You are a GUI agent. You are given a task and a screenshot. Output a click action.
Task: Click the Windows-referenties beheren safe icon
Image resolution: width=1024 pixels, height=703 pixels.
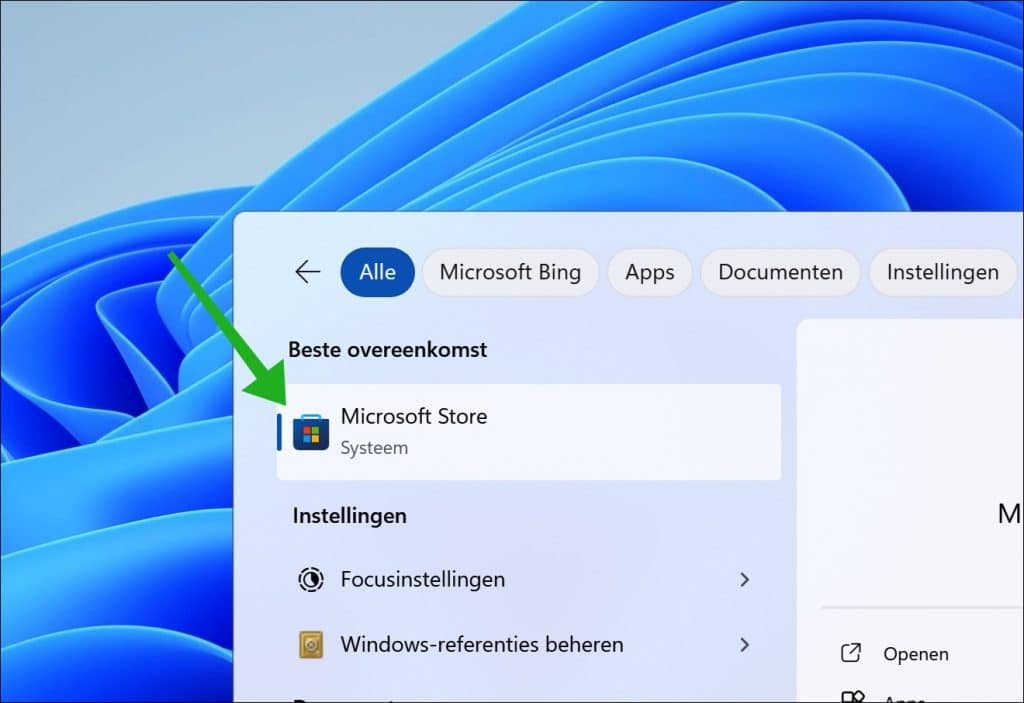click(311, 645)
